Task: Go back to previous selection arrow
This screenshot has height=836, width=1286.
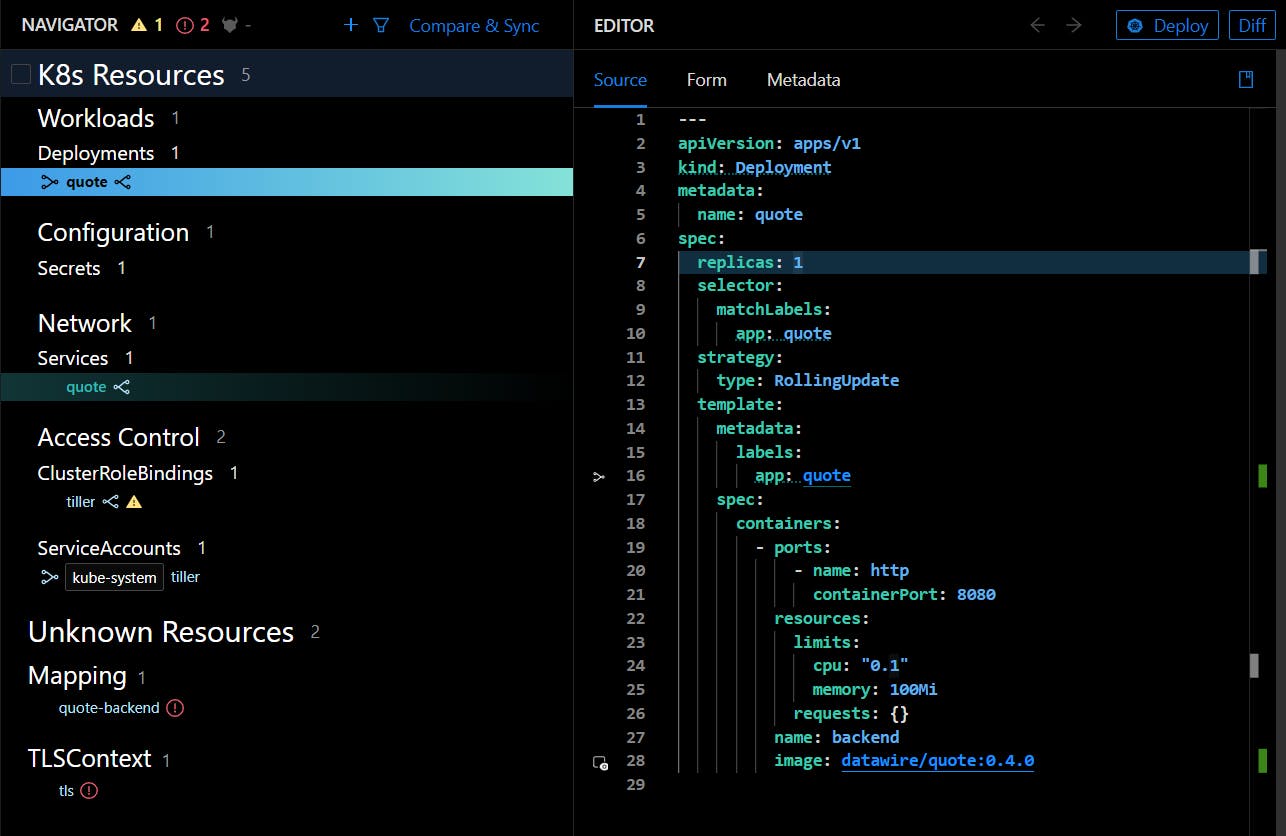Action: [1037, 25]
